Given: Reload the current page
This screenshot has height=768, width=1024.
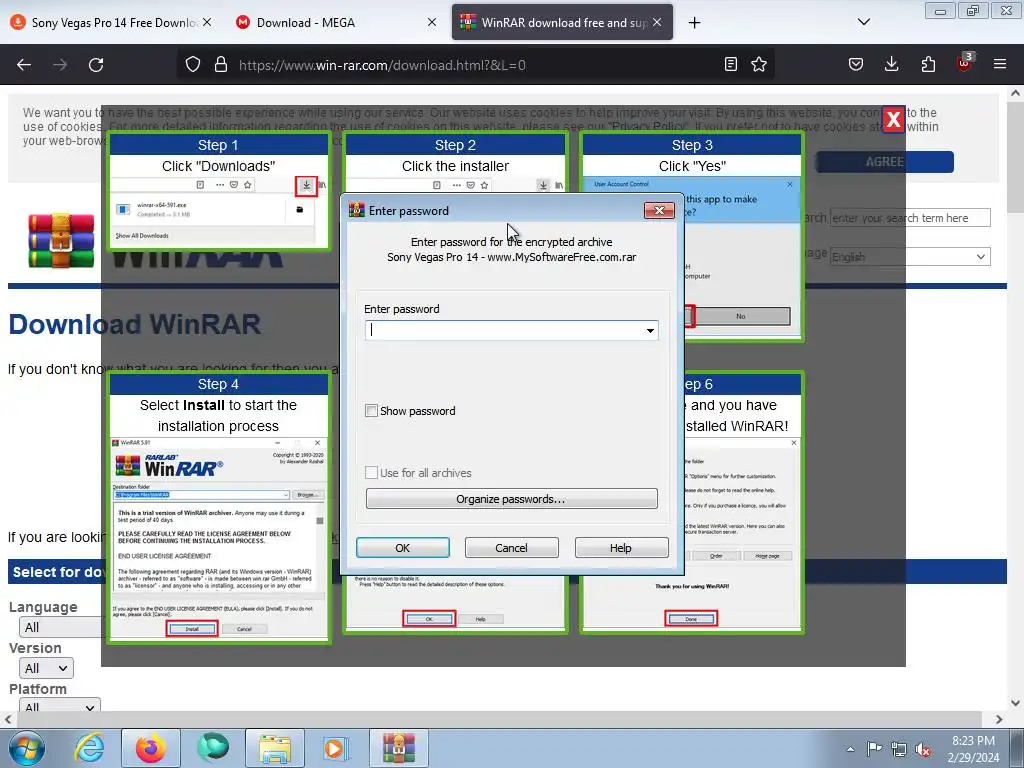Looking at the screenshot, I should click(x=96, y=65).
